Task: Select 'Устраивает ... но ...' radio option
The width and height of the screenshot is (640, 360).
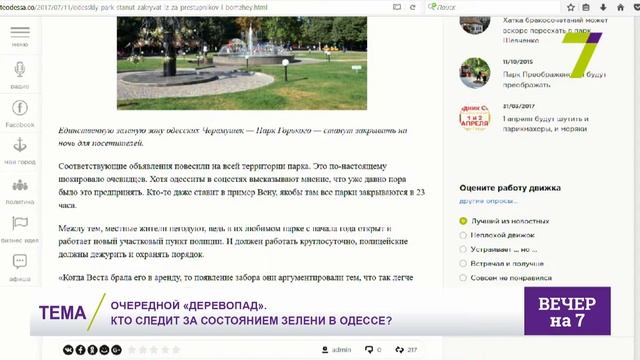Action: point(463,249)
